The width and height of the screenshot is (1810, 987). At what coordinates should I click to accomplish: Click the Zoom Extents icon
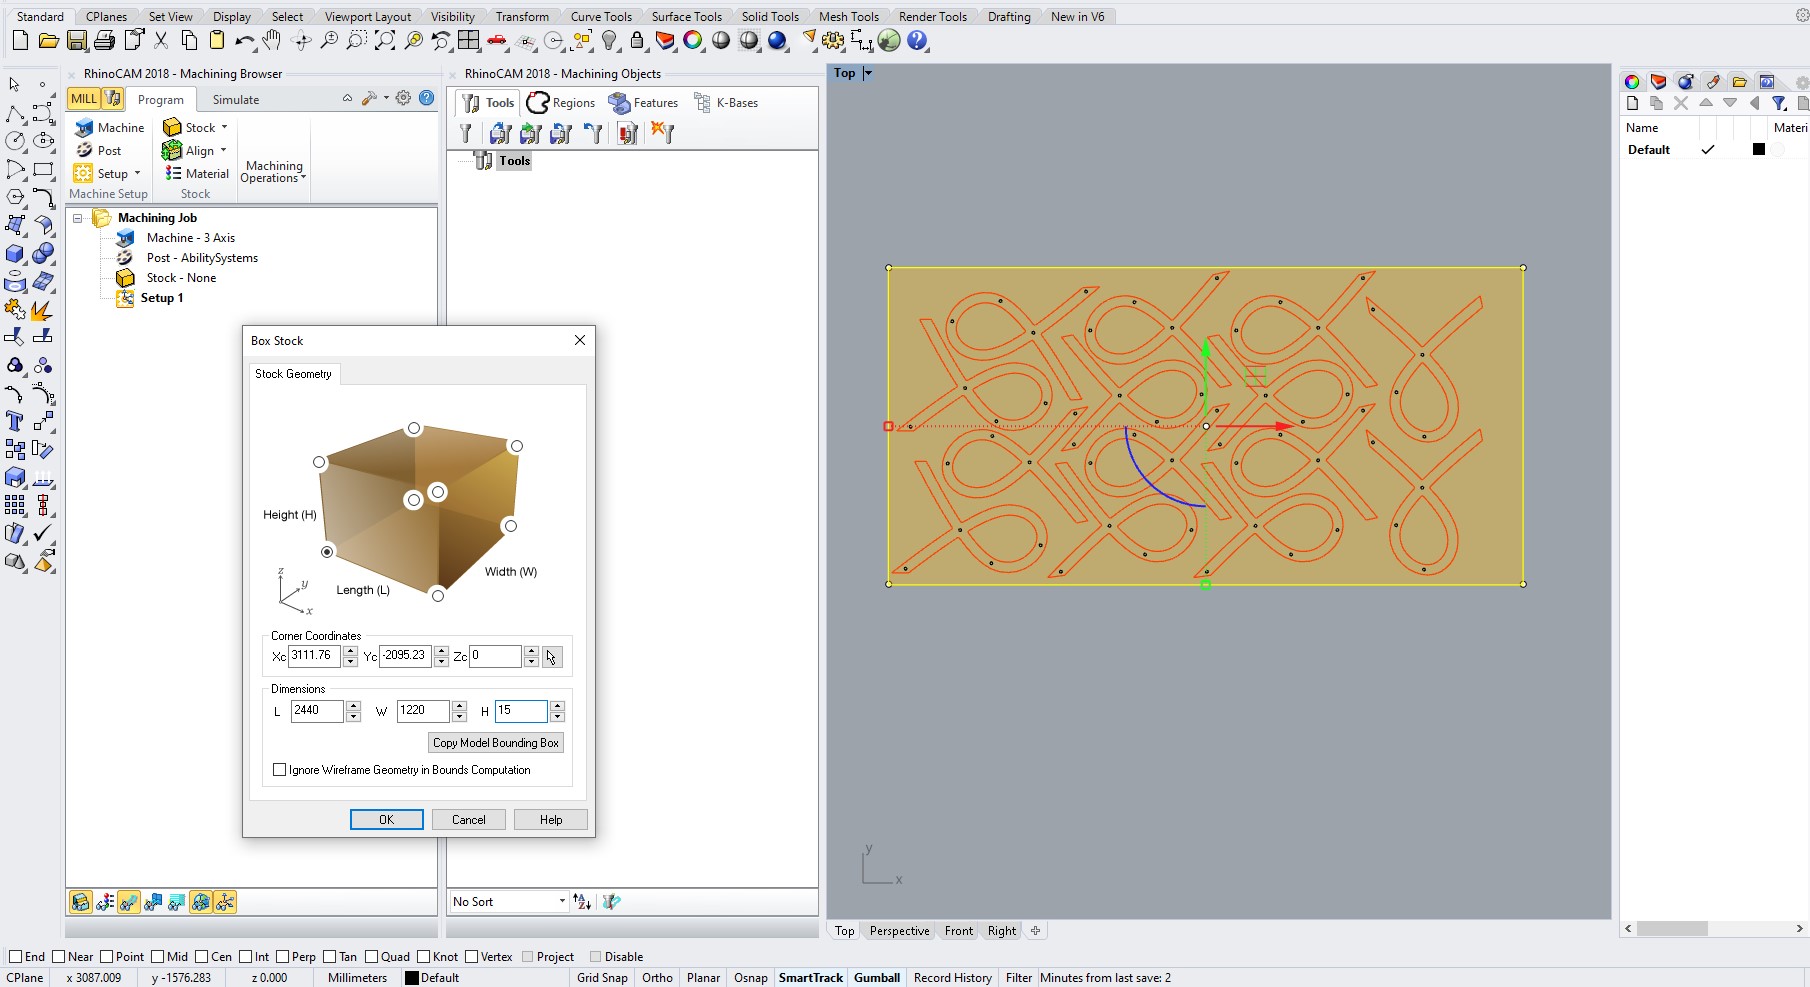385,41
